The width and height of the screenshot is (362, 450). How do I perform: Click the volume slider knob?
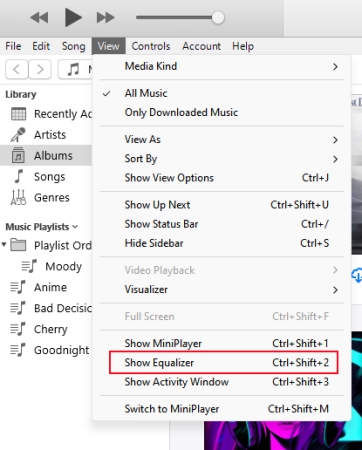click(x=218, y=17)
